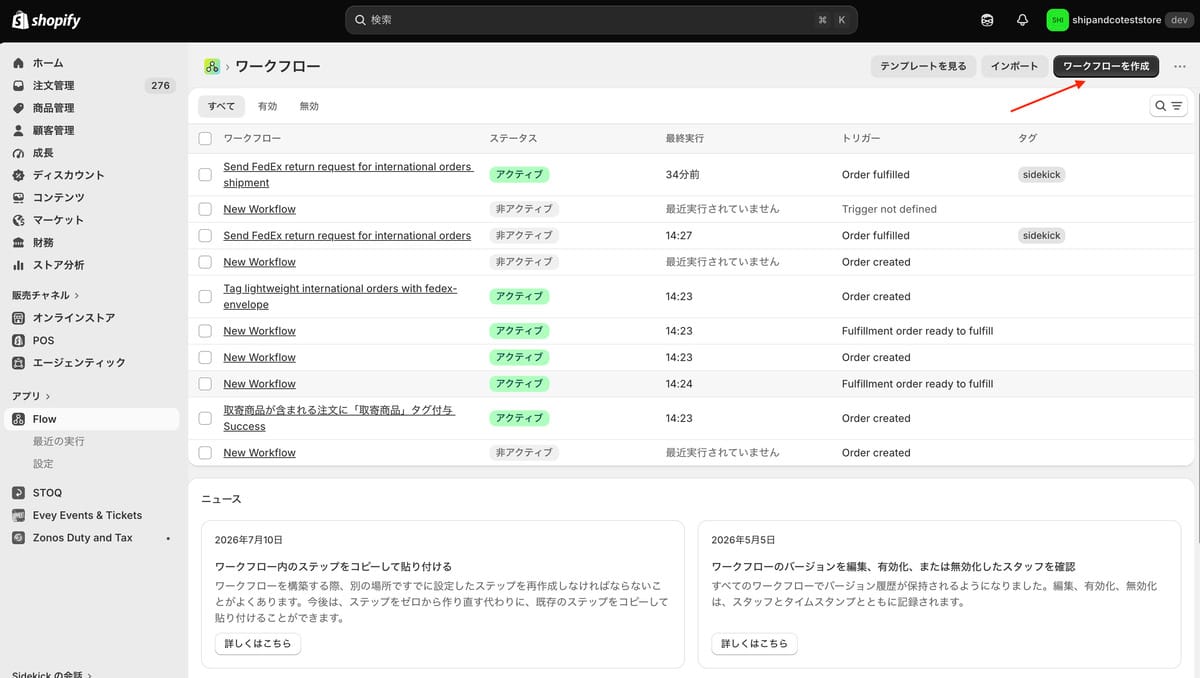Click the ホーム home icon in sidebar

coord(19,63)
